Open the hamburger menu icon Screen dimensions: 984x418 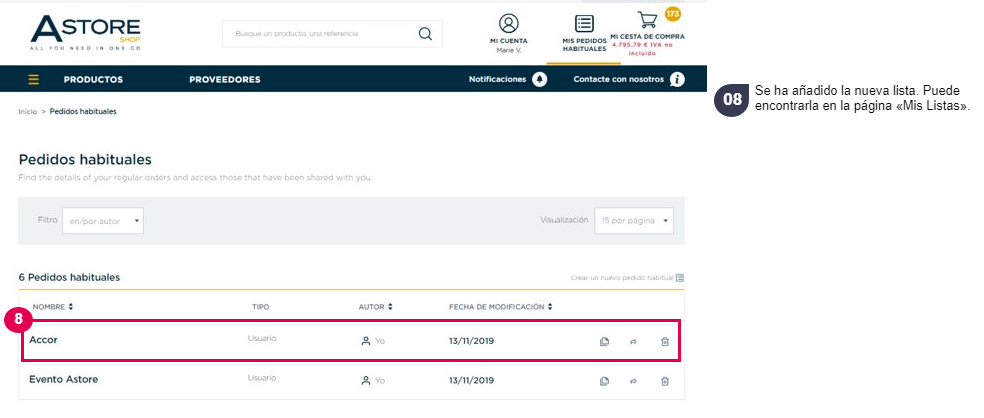pos(33,80)
